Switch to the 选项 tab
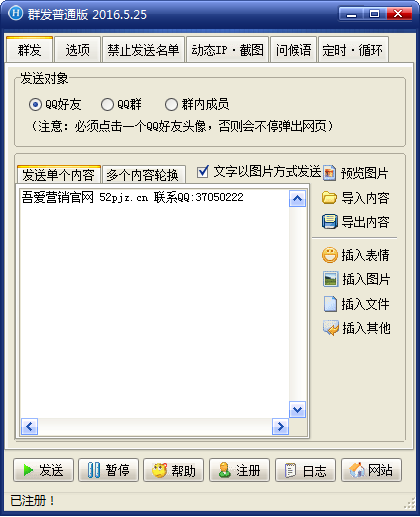This screenshot has height=517, width=420. (x=77, y=50)
